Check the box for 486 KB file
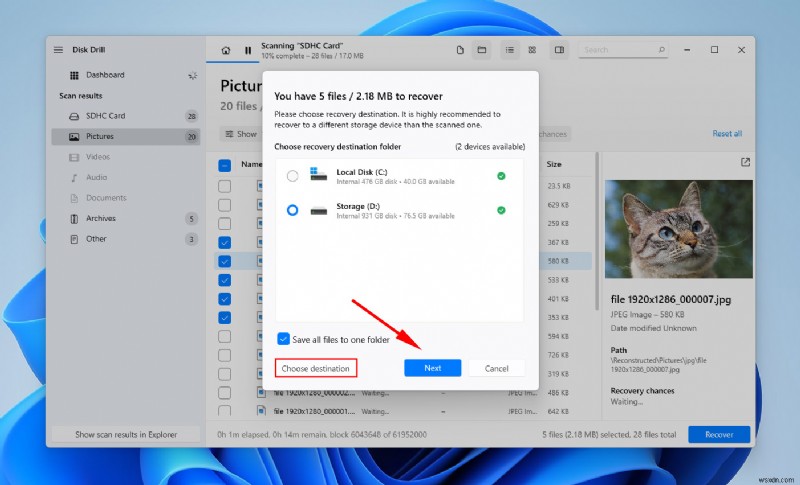This screenshot has width=800, height=485. [x=224, y=393]
